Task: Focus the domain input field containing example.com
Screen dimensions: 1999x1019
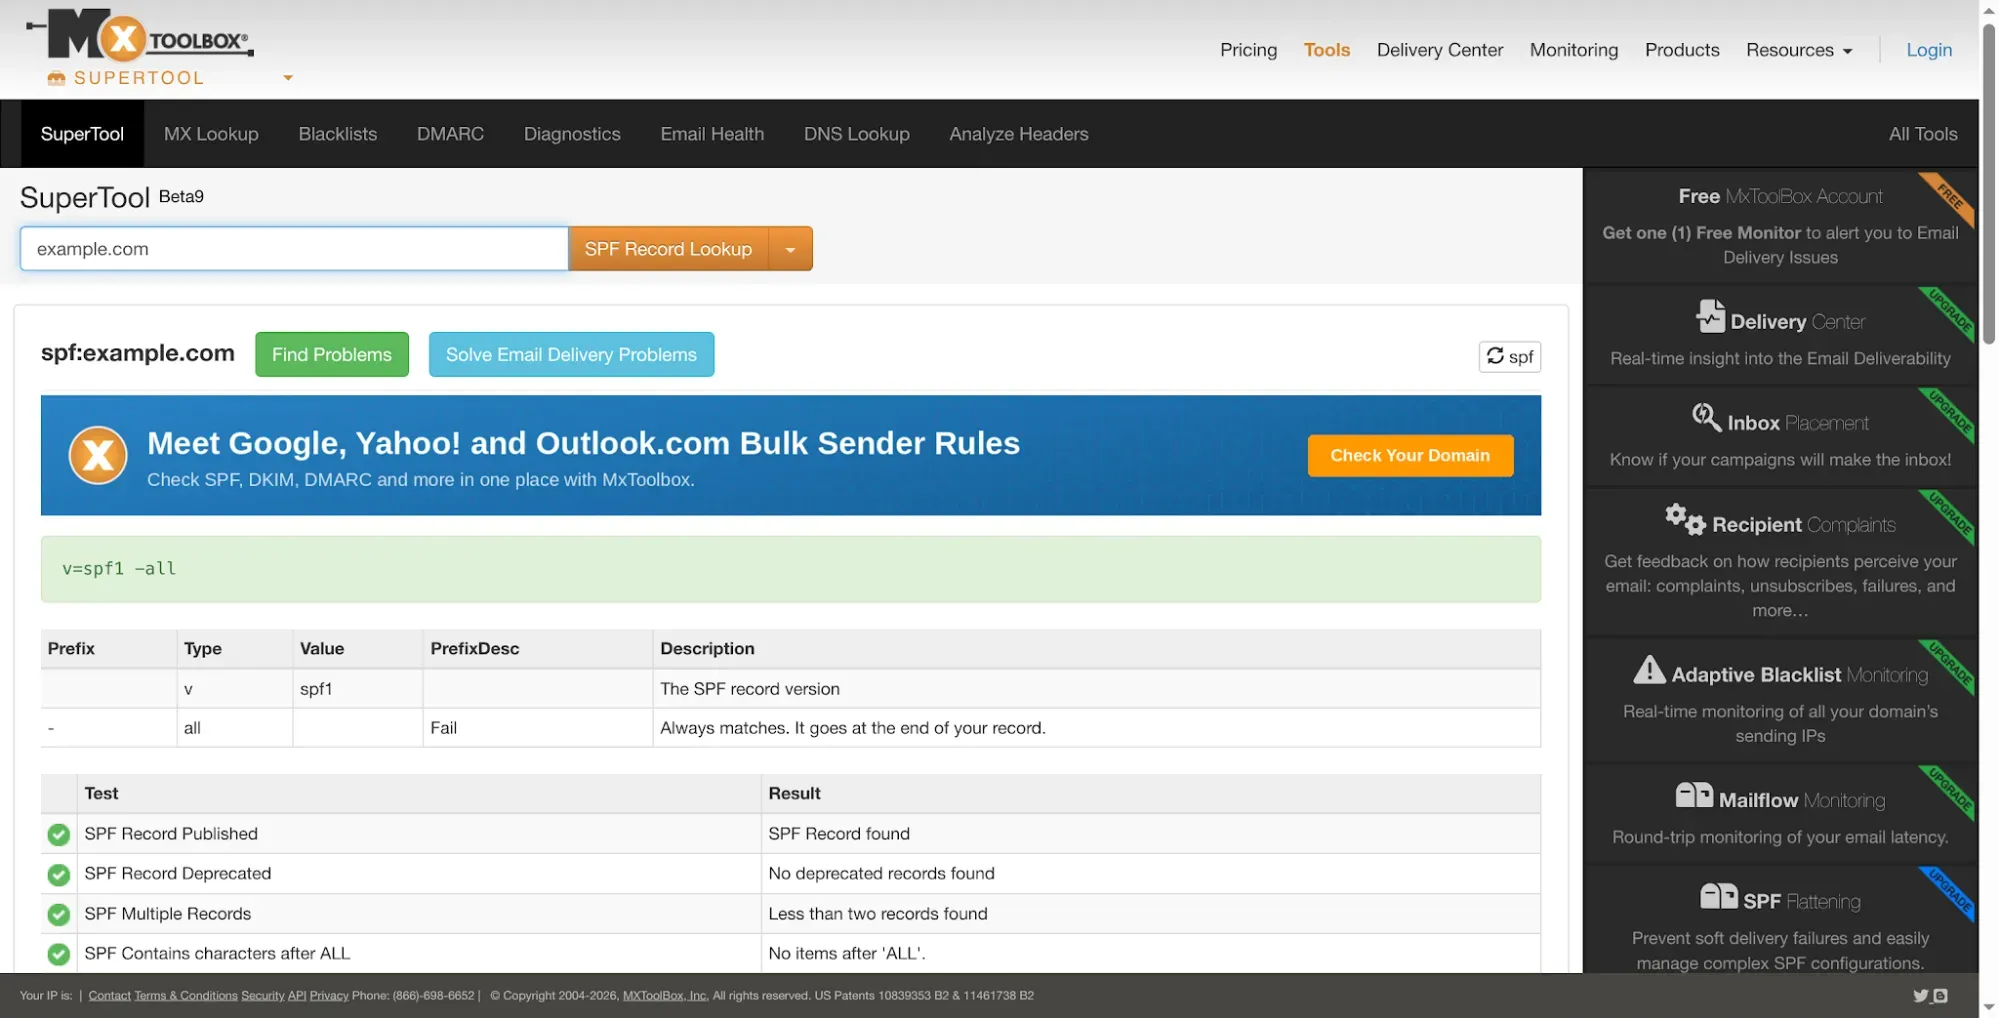Action: [x=294, y=249]
